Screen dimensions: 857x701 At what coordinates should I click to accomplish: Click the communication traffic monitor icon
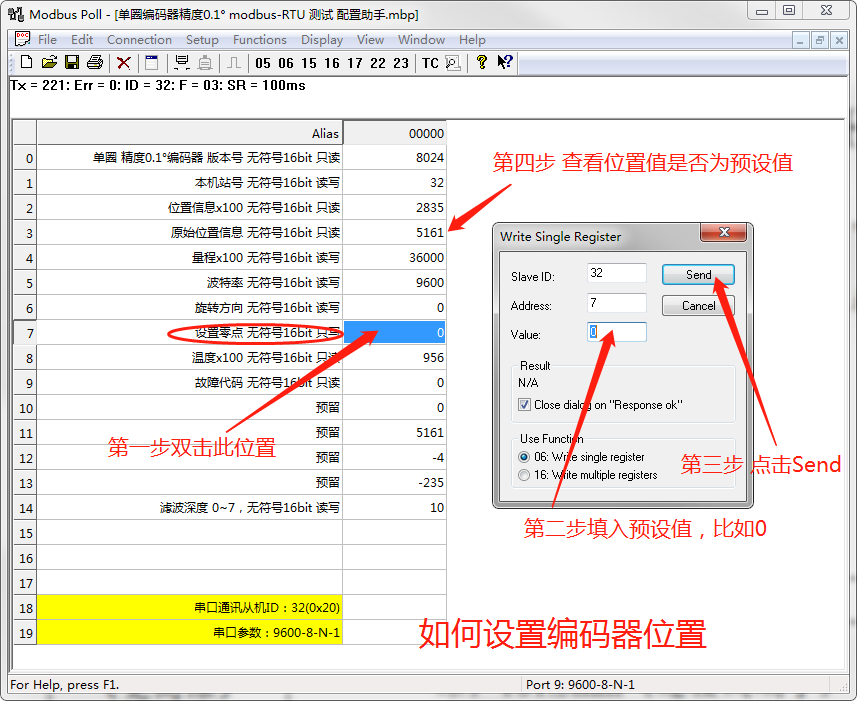point(453,63)
